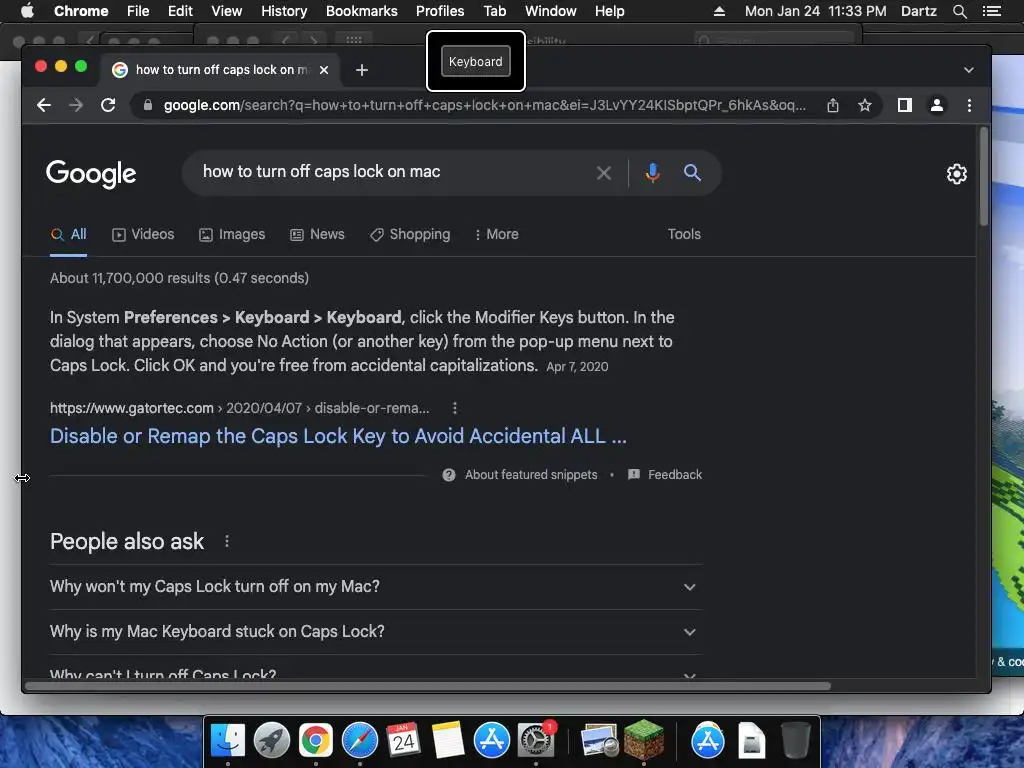Open Preview app in the Dock
This screenshot has height=768, width=1024.
pyautogui.click(x=600, y=741)
